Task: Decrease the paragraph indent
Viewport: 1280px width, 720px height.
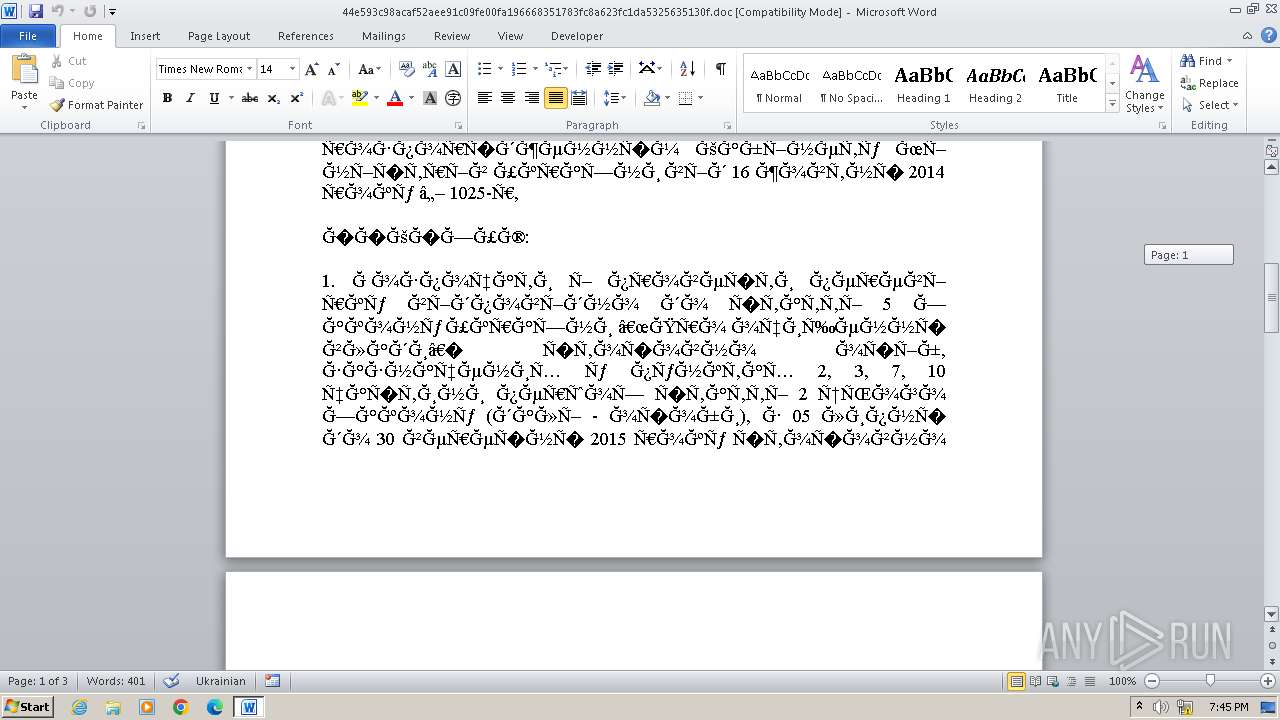Action: pos(593,69)
